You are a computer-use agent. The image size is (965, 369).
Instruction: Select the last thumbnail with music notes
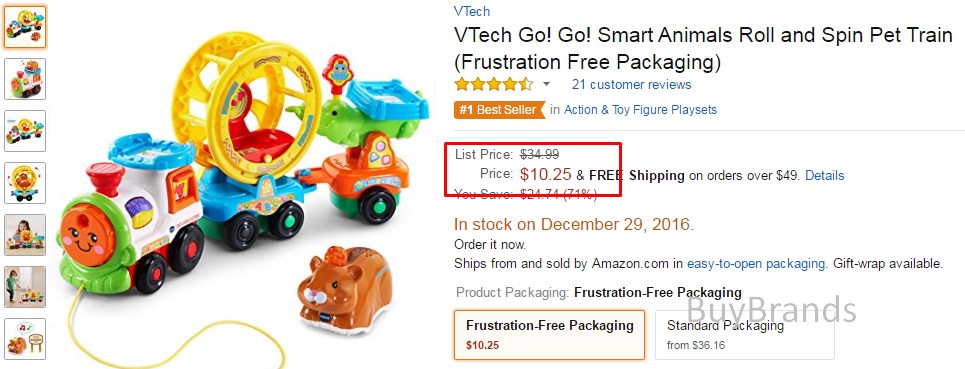[x=25, y=339]
